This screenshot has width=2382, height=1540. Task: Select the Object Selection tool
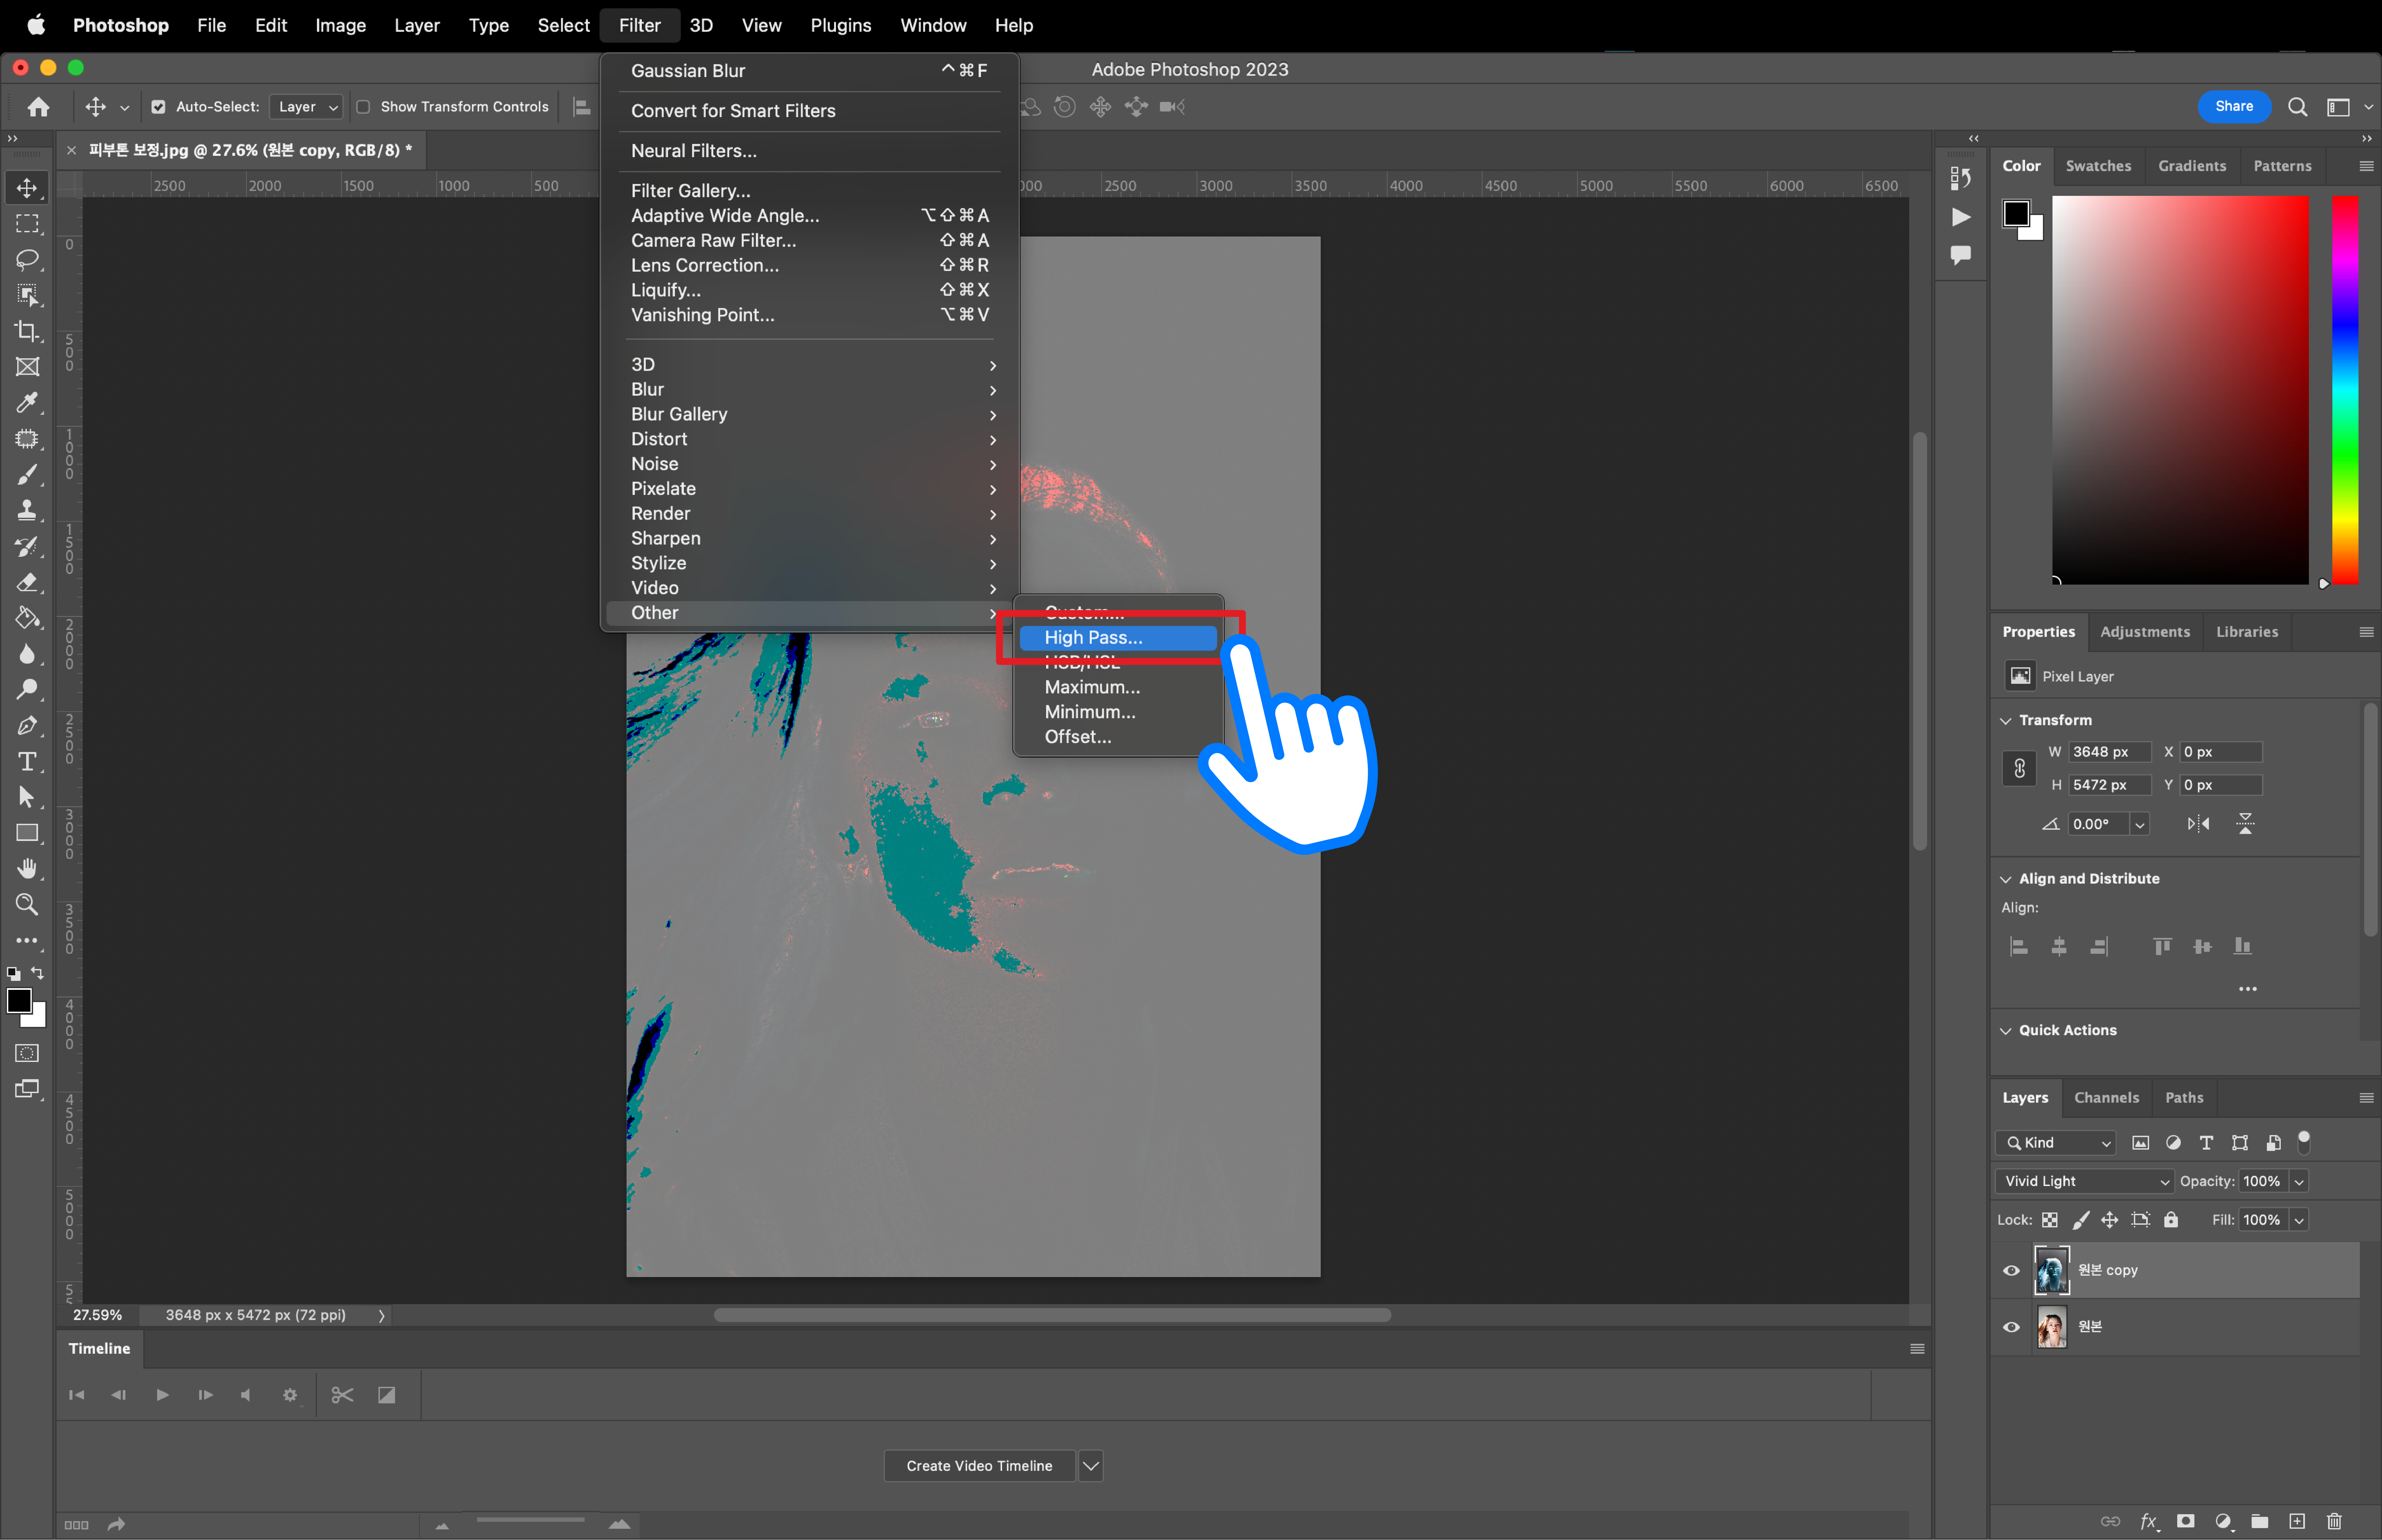27,295
